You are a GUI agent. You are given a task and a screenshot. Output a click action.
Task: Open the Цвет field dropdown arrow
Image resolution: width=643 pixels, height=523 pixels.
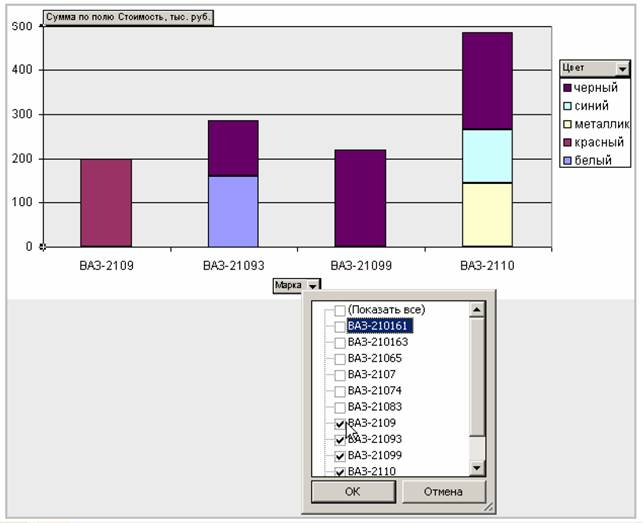click(622, 69)
